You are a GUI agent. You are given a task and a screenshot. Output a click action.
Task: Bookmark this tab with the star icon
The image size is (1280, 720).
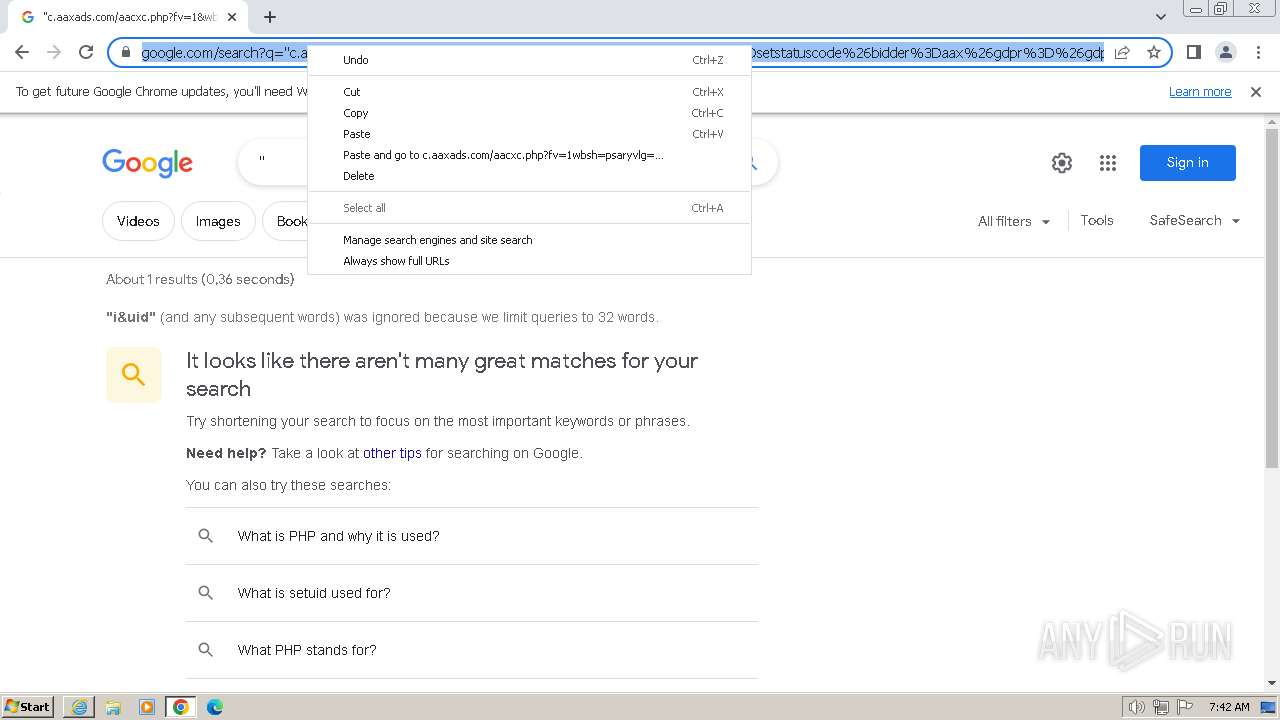click(x=1154, y=52)
